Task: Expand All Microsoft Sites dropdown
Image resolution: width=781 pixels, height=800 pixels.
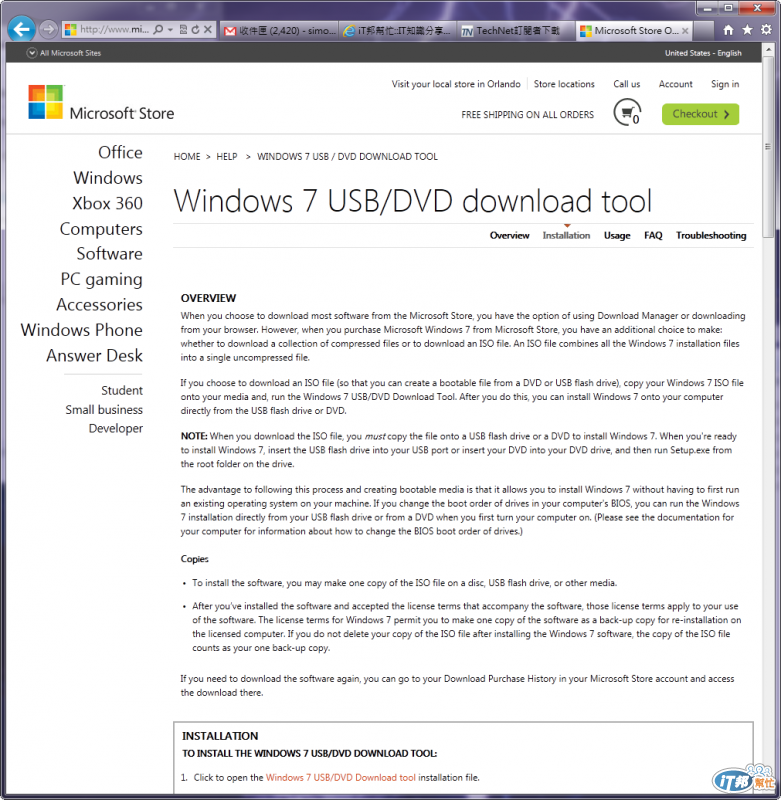Action: tap(64, 53)
